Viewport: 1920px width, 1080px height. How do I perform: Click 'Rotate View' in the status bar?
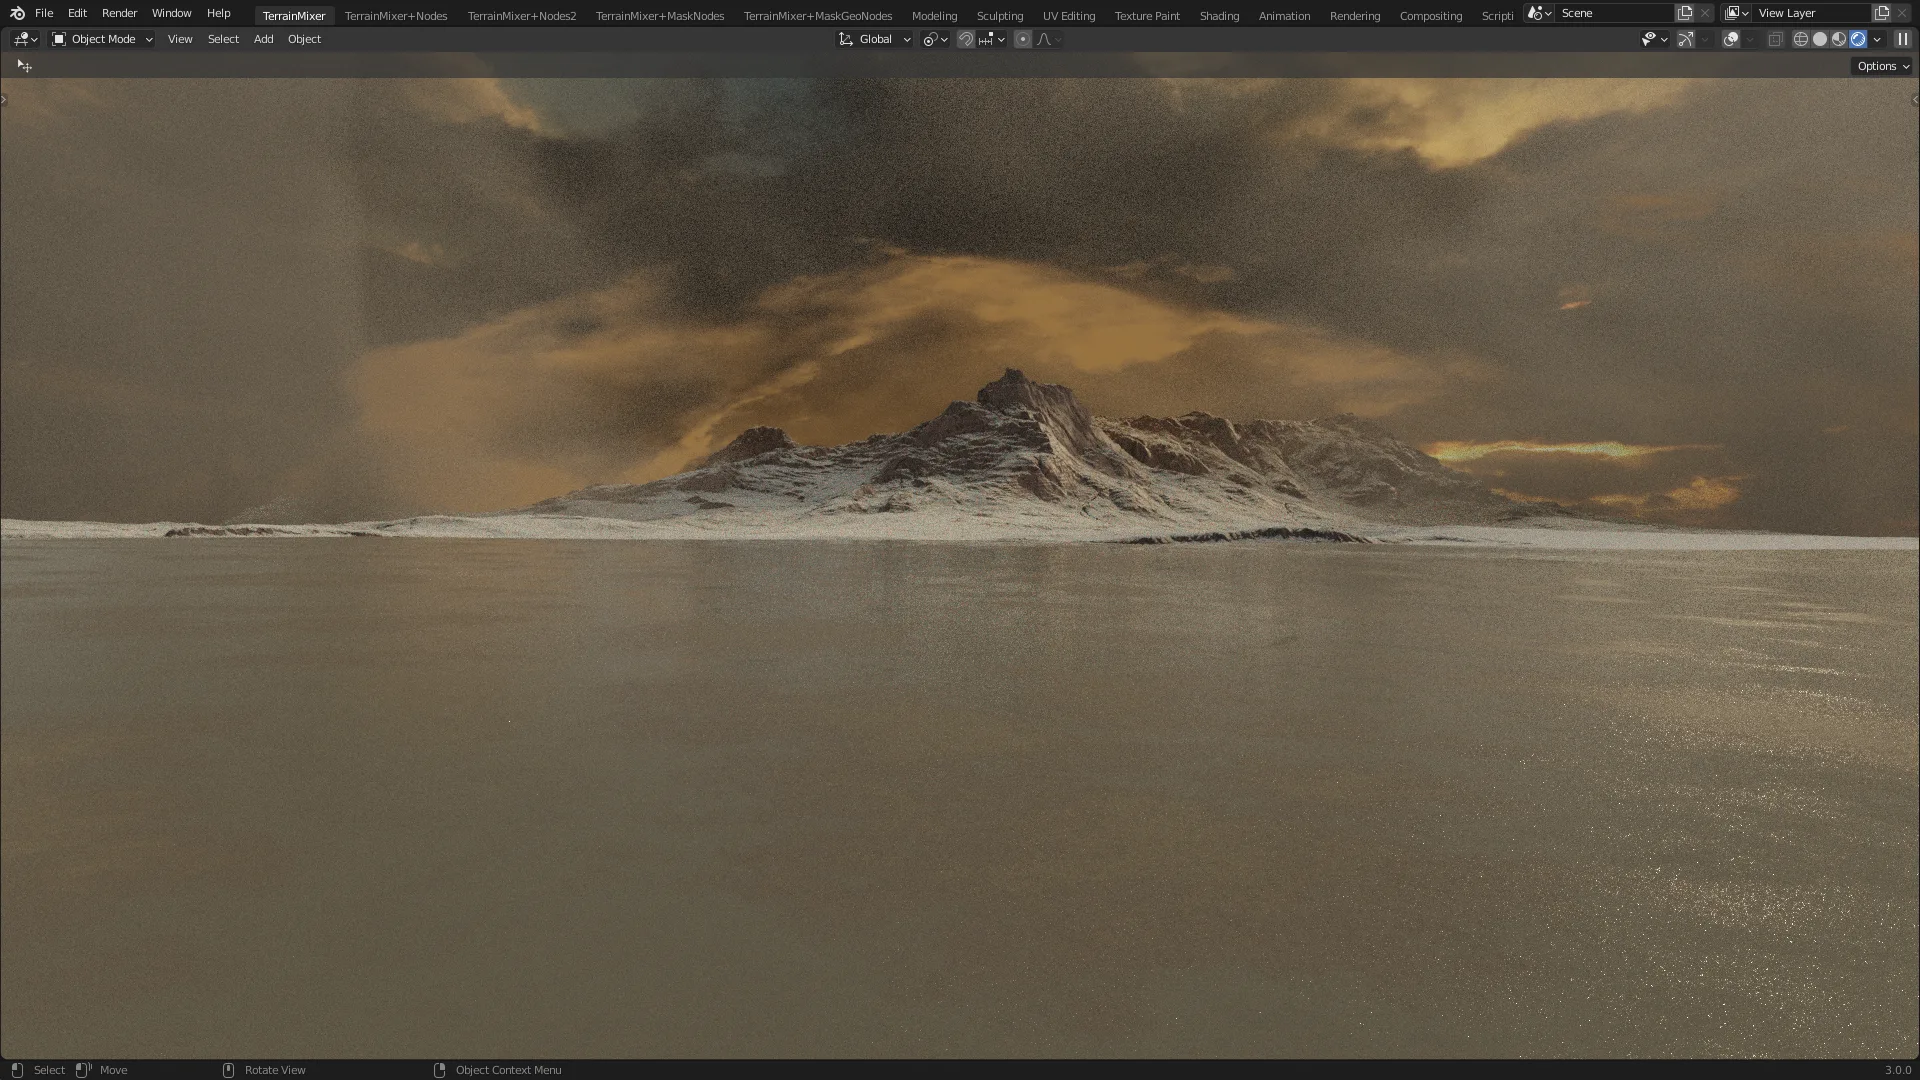[275, 1070]
